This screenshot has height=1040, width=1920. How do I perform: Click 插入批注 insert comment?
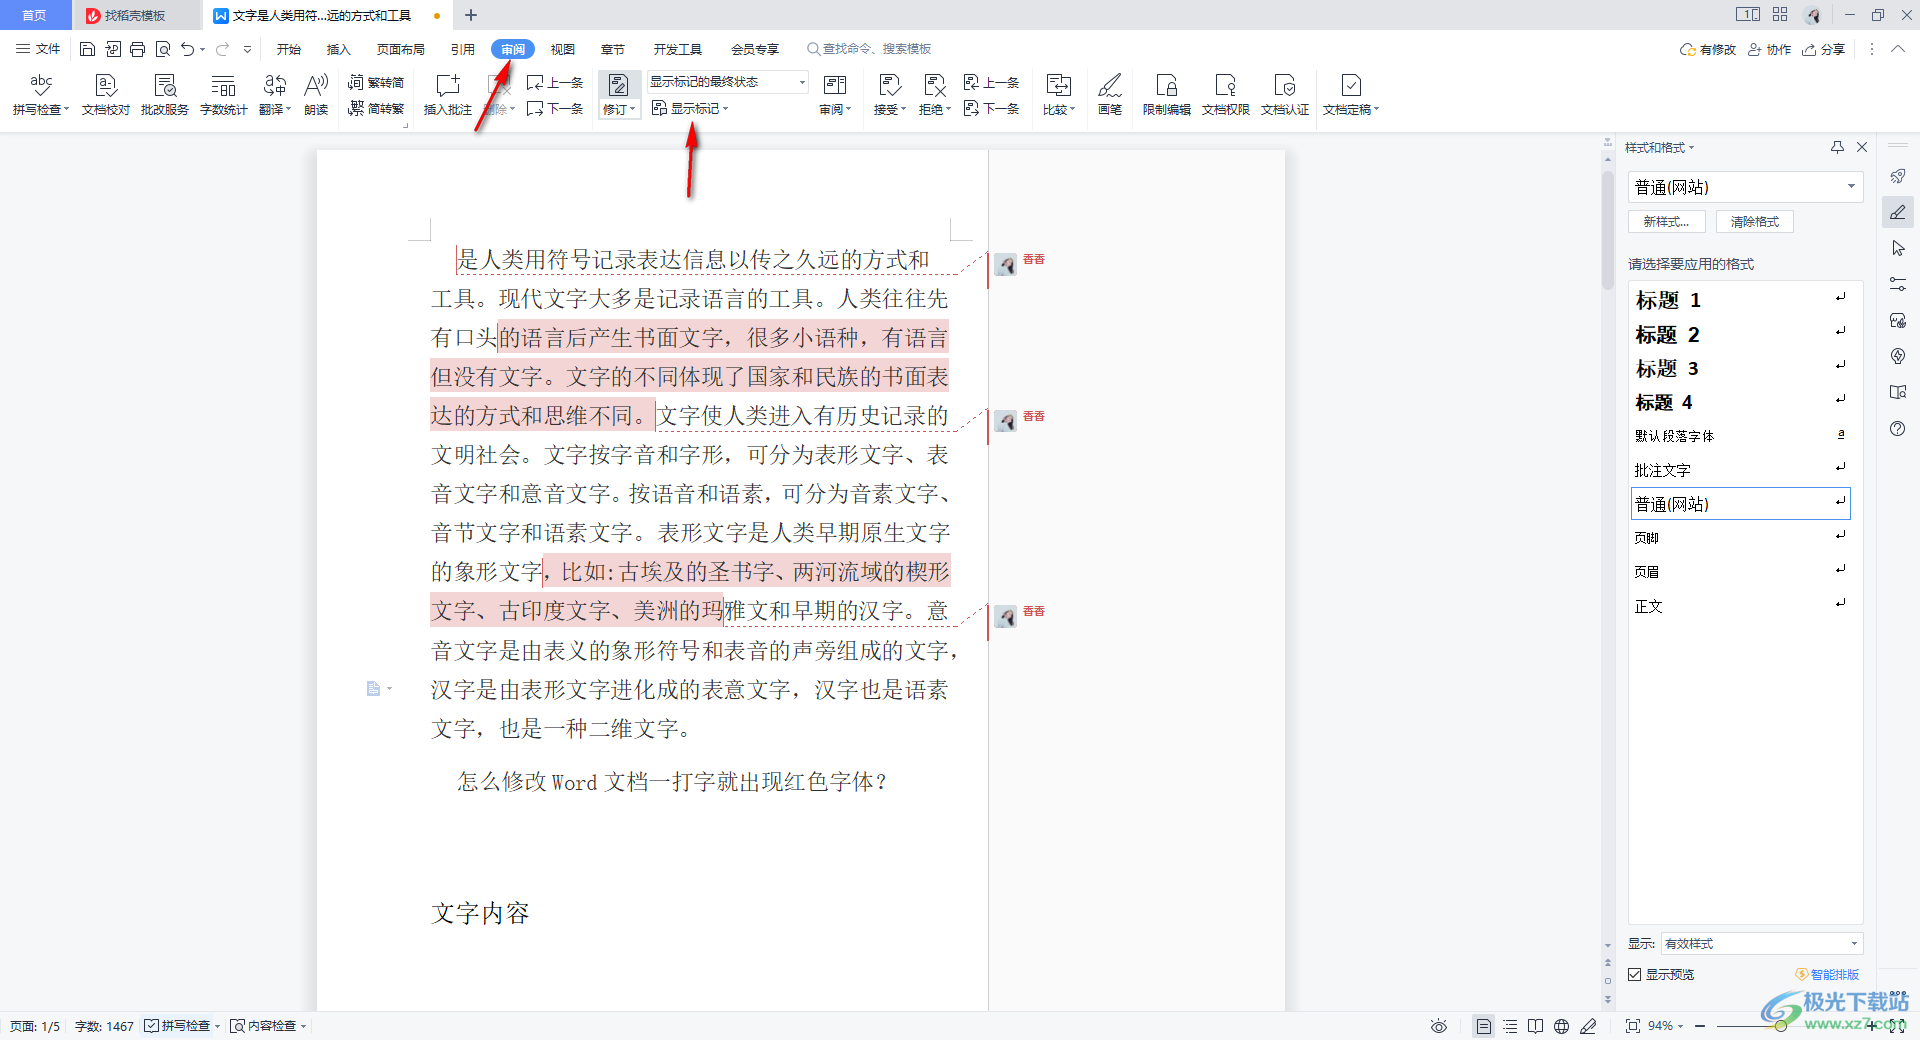pos(448,95)
